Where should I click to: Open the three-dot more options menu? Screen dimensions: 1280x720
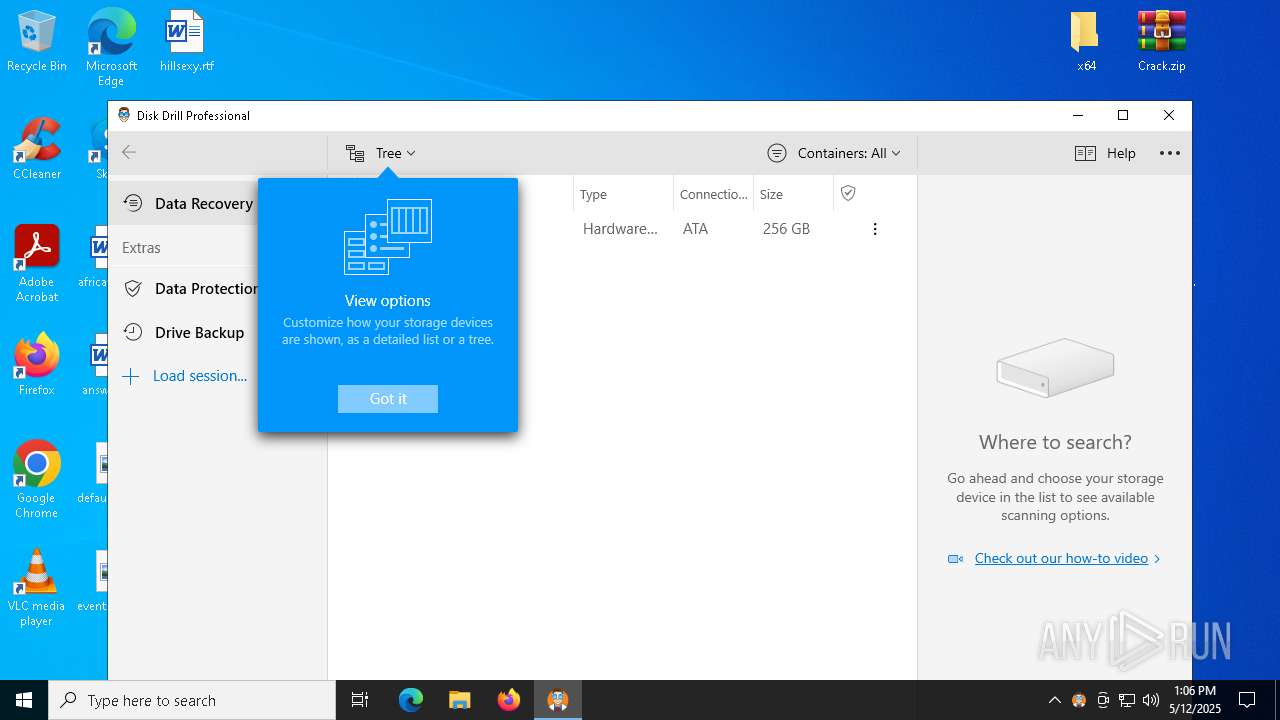click(x=1170, y=153)
